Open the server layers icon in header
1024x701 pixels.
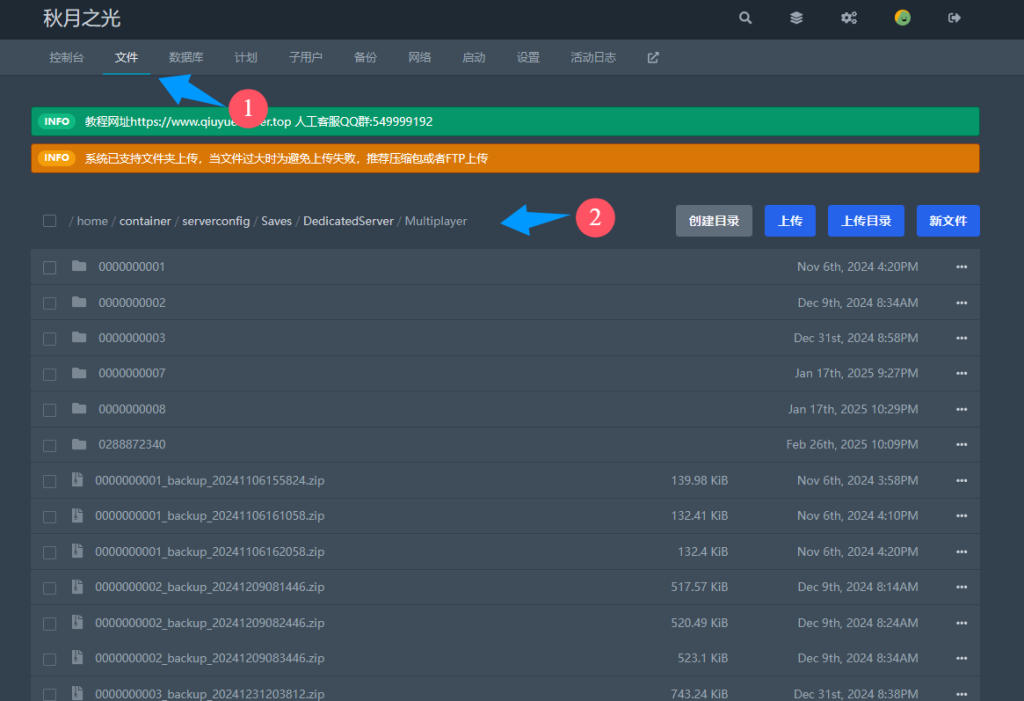[796, 18]
